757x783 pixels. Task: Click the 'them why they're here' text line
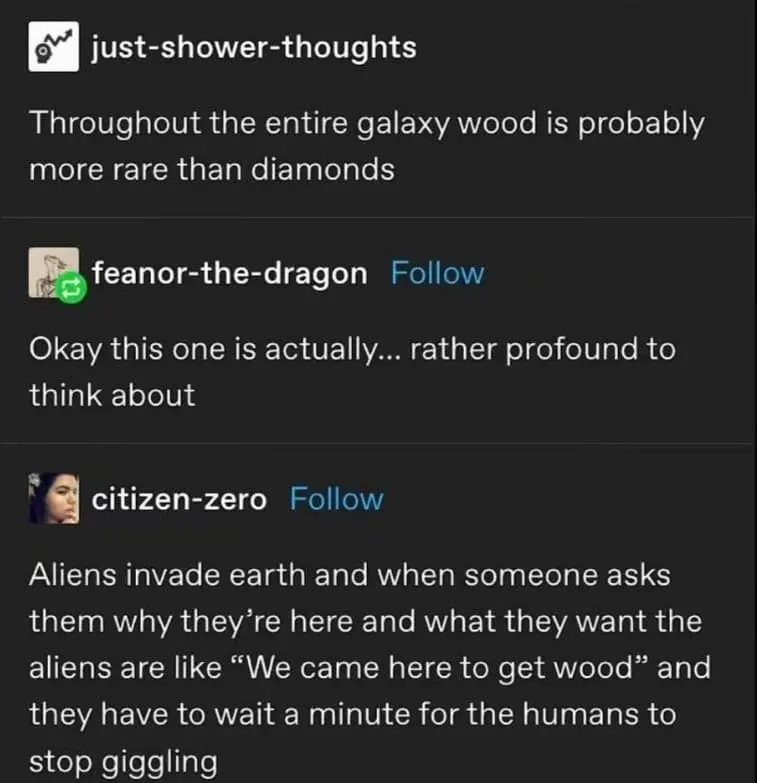tap(366, 622)
